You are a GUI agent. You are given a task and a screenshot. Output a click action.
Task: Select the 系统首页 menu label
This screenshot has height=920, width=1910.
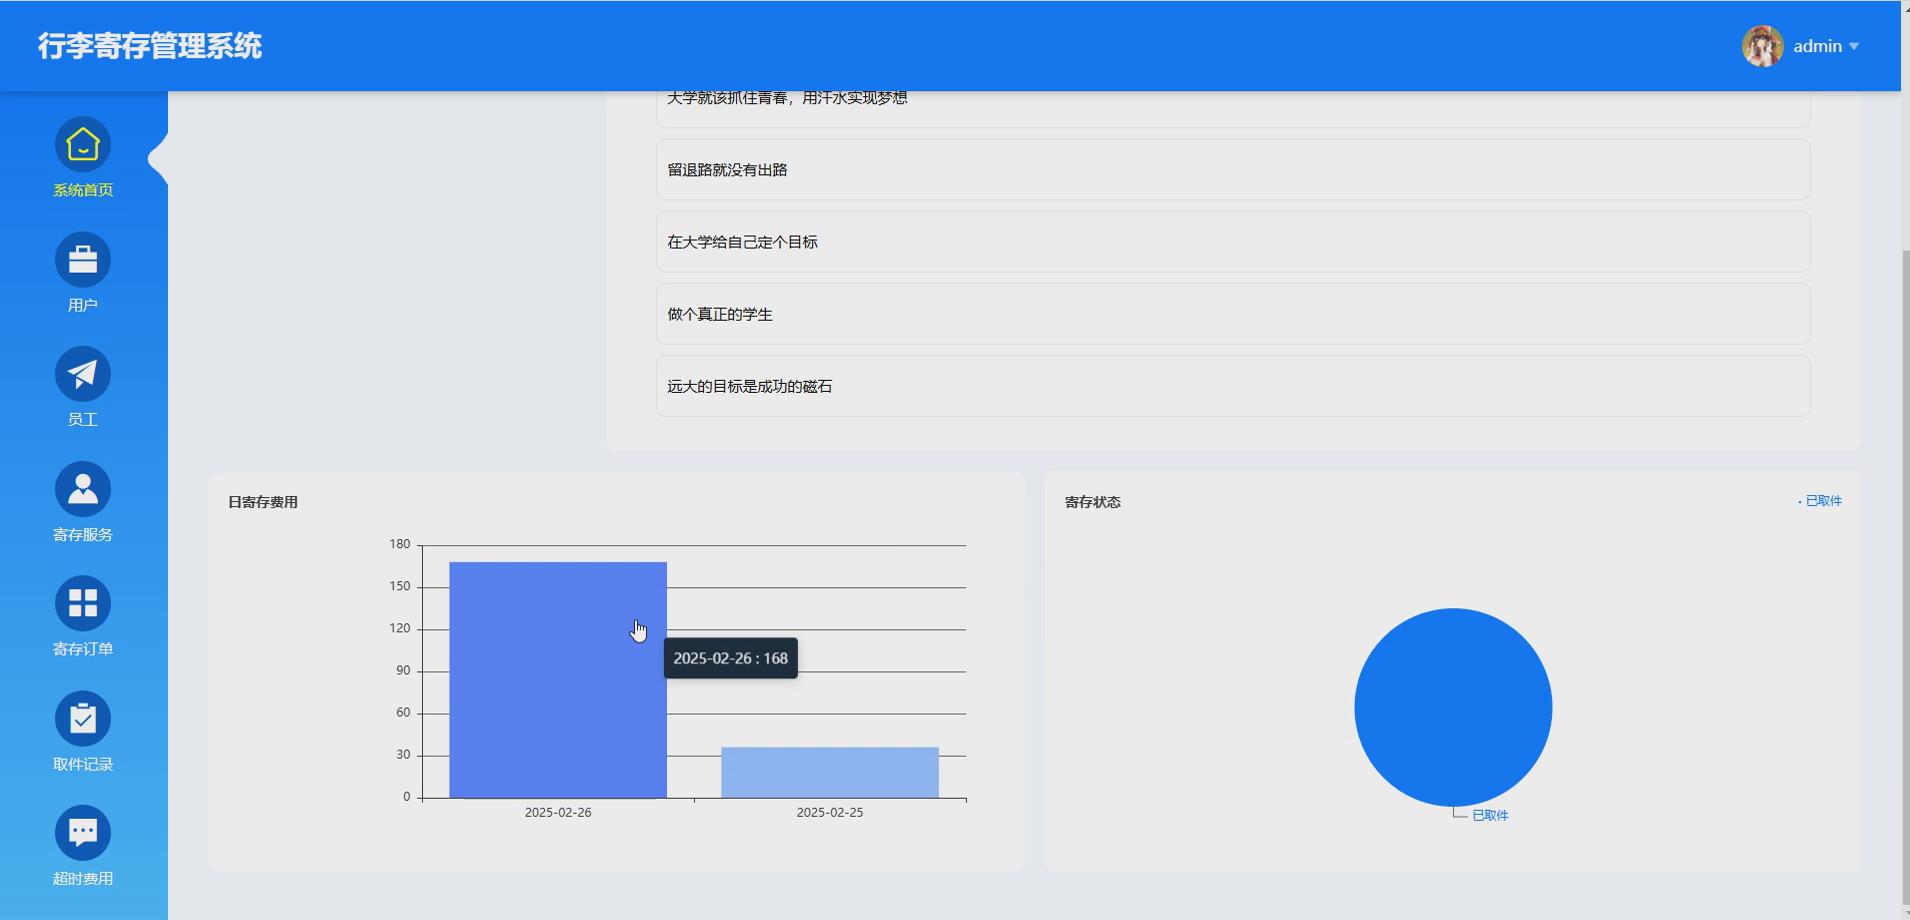point(83,190)
